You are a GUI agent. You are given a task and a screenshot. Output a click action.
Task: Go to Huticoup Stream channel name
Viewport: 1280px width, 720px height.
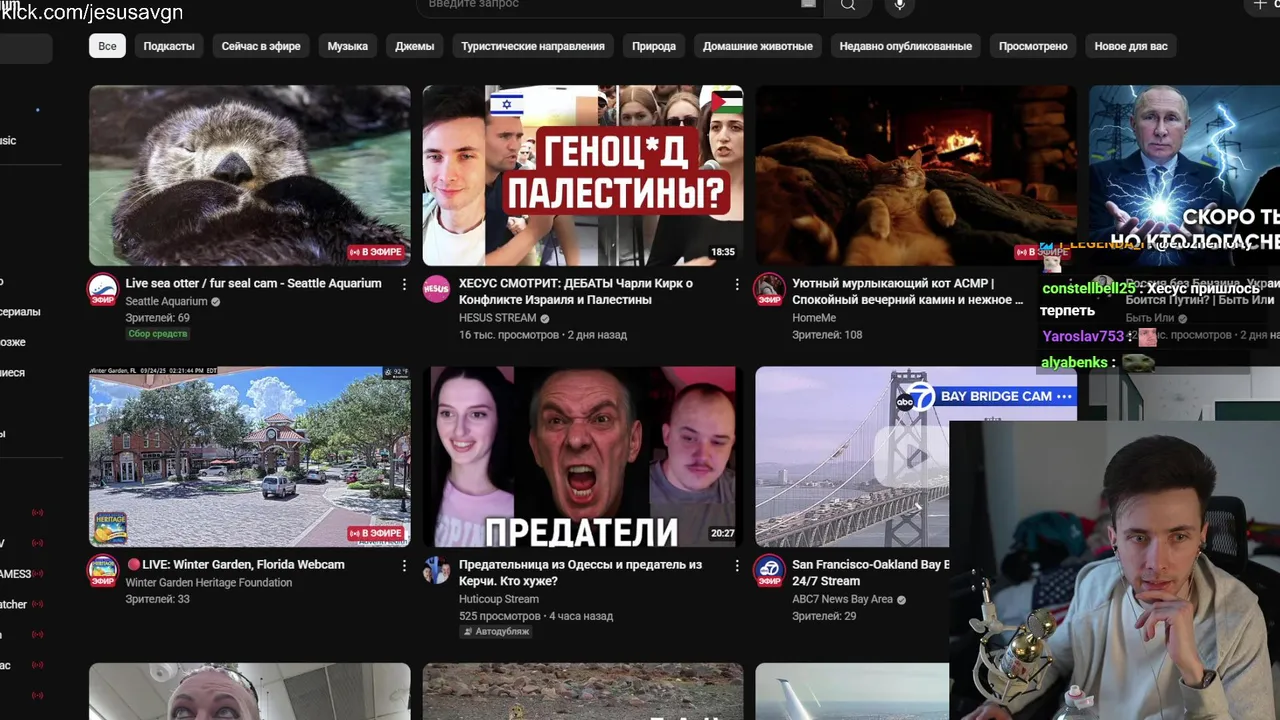point(499,599)
